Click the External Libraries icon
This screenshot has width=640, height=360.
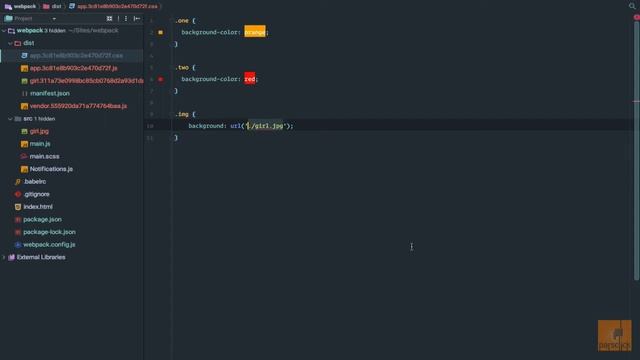[x=11, y=257]
